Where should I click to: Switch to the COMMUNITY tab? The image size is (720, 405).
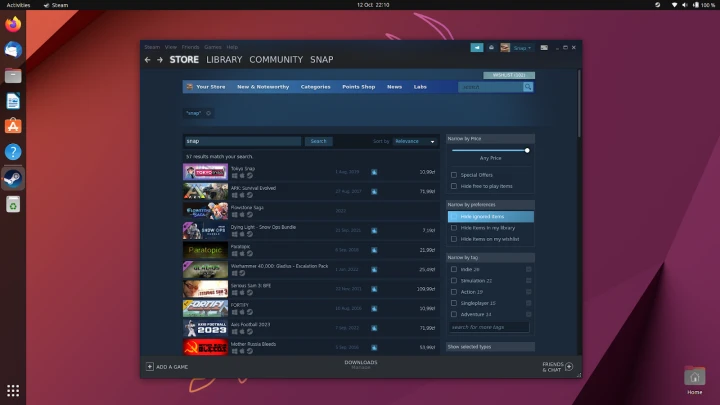coord(276,60)
